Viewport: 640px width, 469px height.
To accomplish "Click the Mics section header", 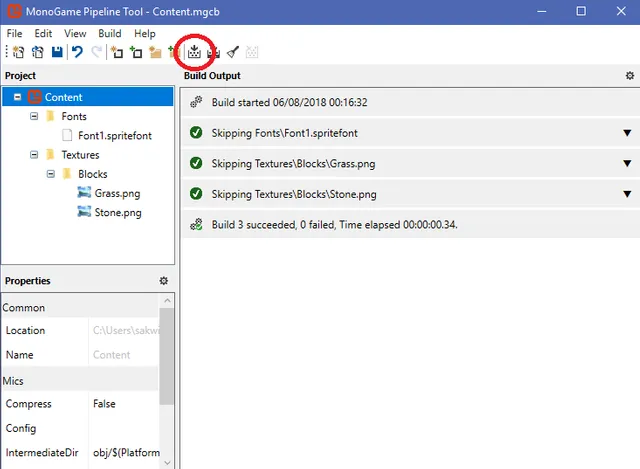I will point(80,381).
